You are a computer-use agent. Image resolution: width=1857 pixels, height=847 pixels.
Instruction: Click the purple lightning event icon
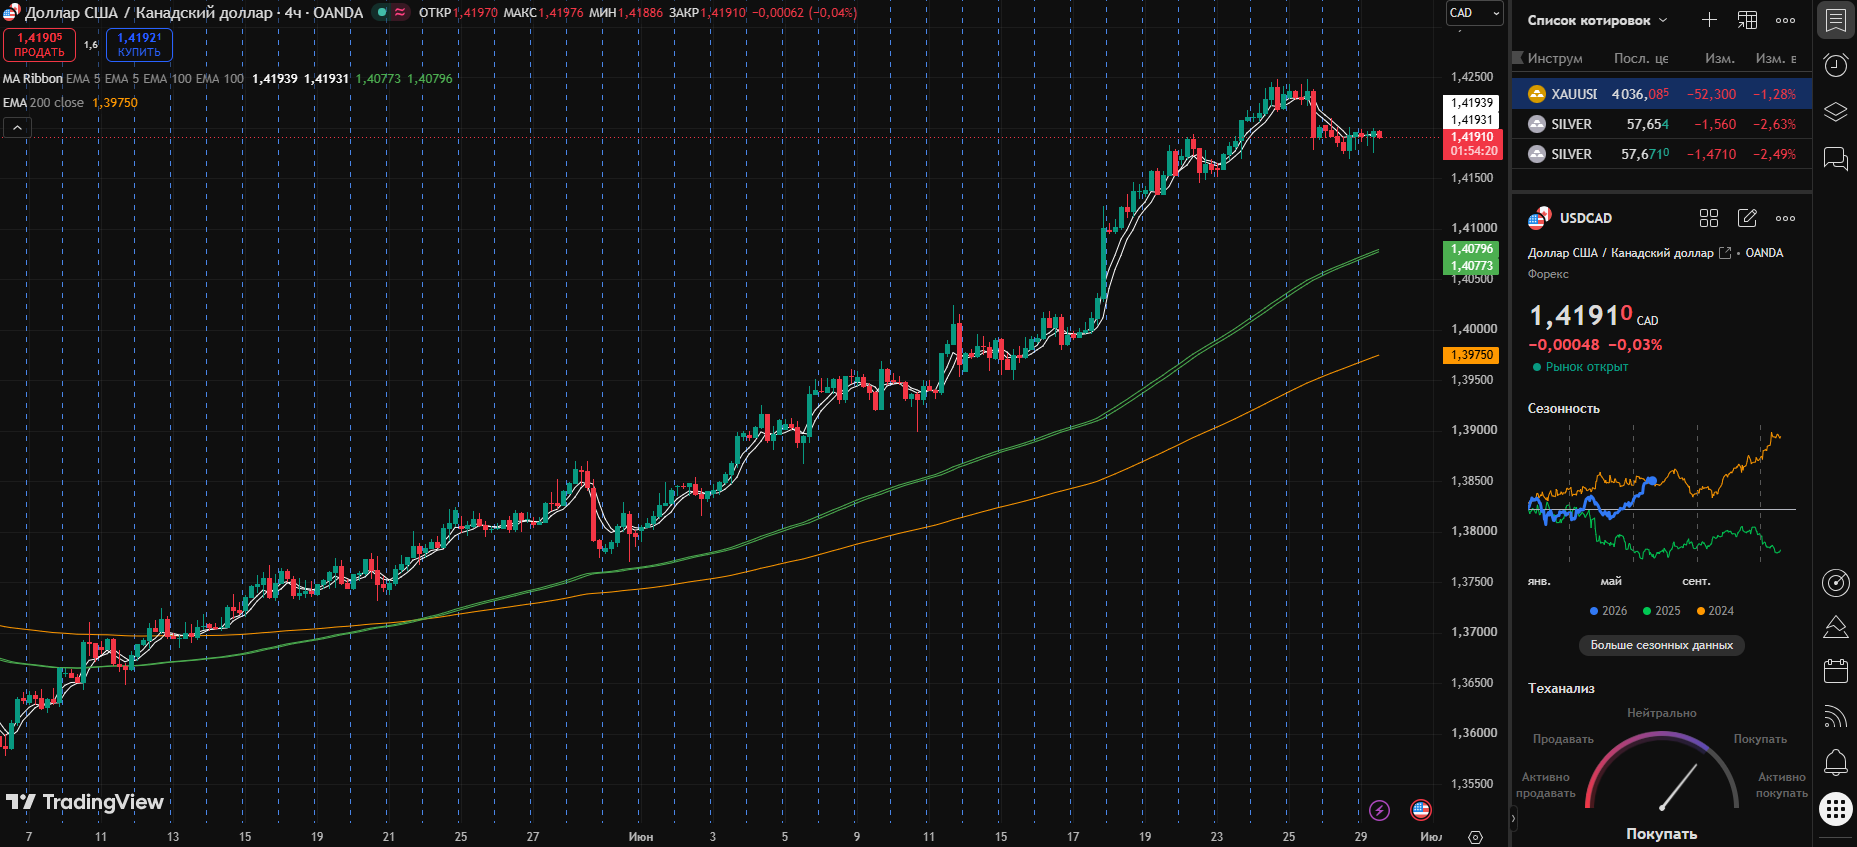tap(1380, 810)
